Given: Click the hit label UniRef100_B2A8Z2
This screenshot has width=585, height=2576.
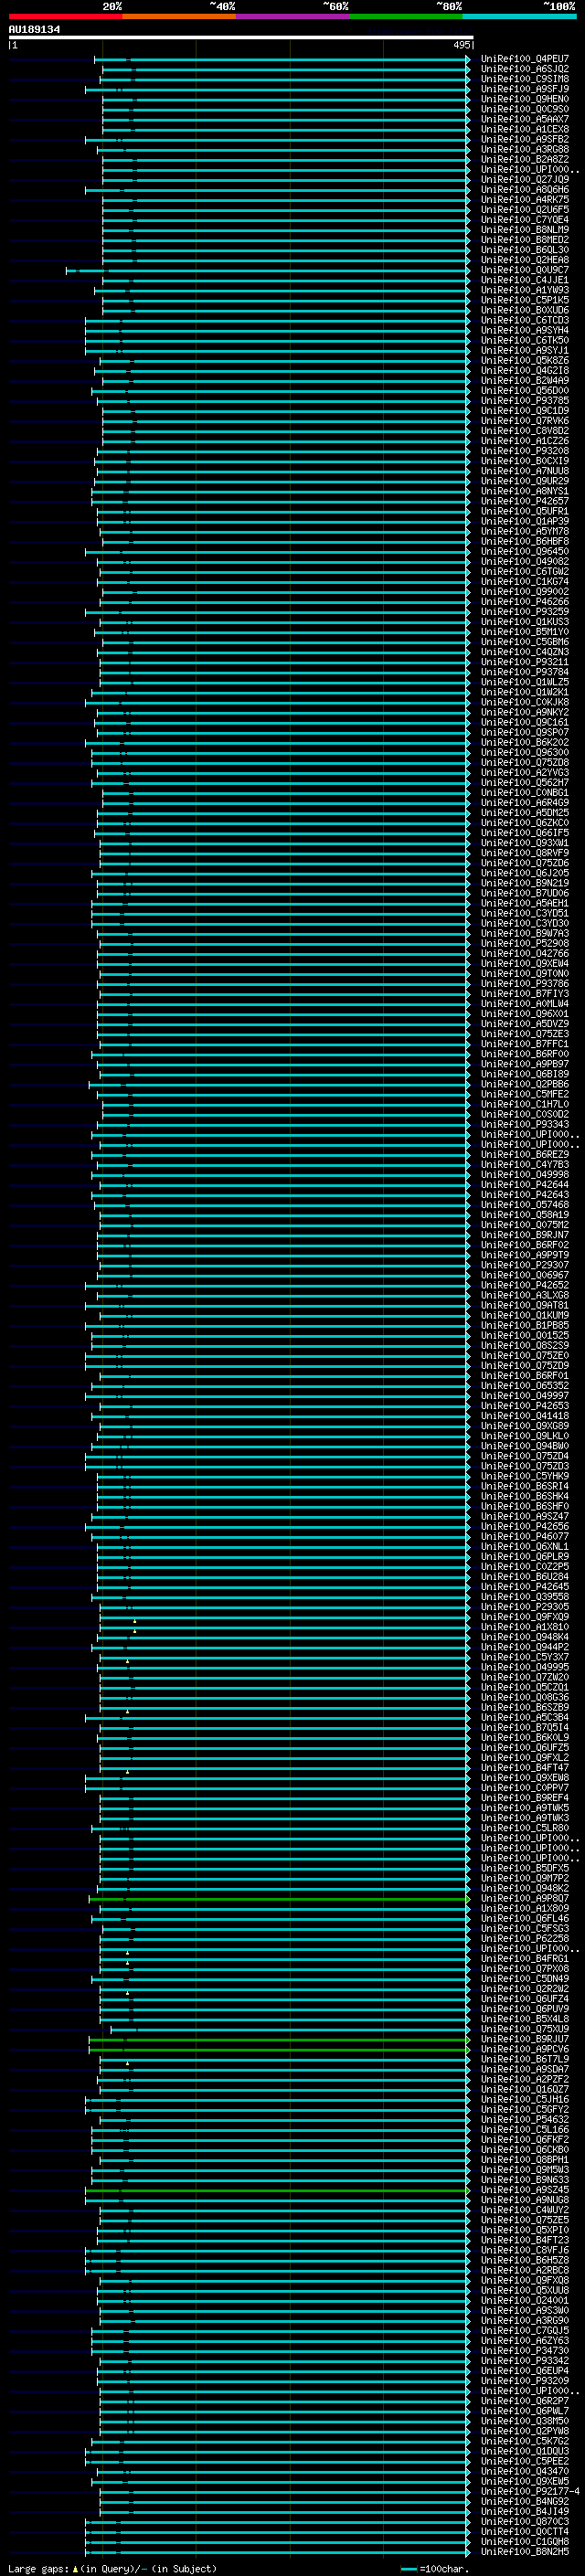Looking at the screenshot, I should tap(525, 159).
